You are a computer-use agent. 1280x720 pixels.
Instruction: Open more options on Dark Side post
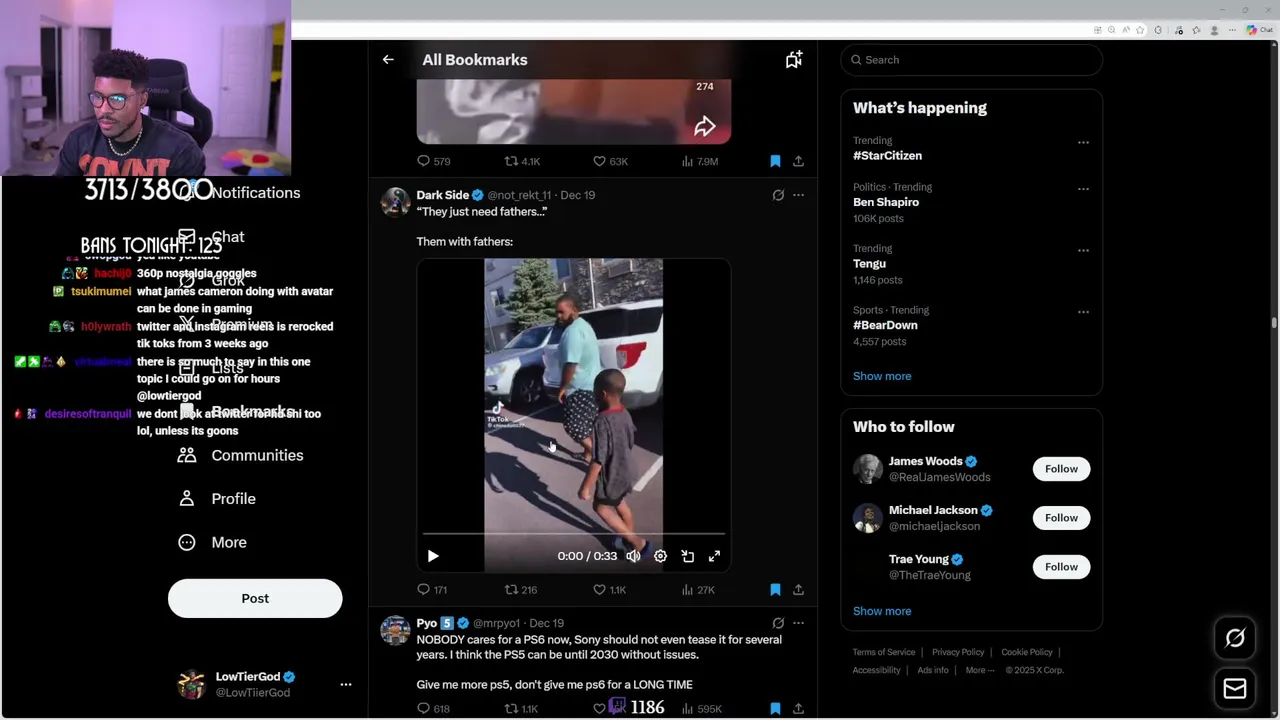click(798, 195)
